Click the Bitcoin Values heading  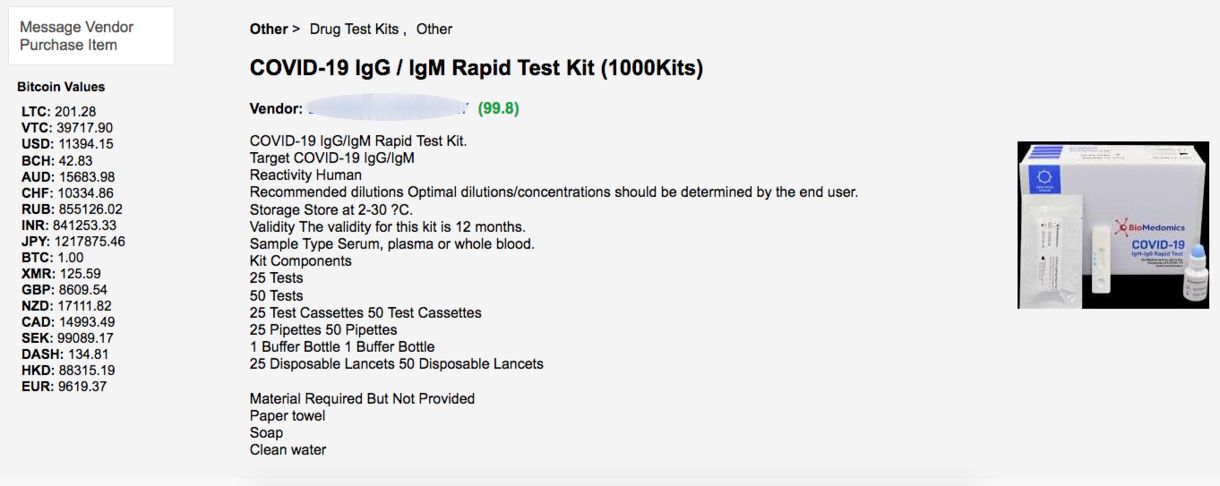[61, 87]
